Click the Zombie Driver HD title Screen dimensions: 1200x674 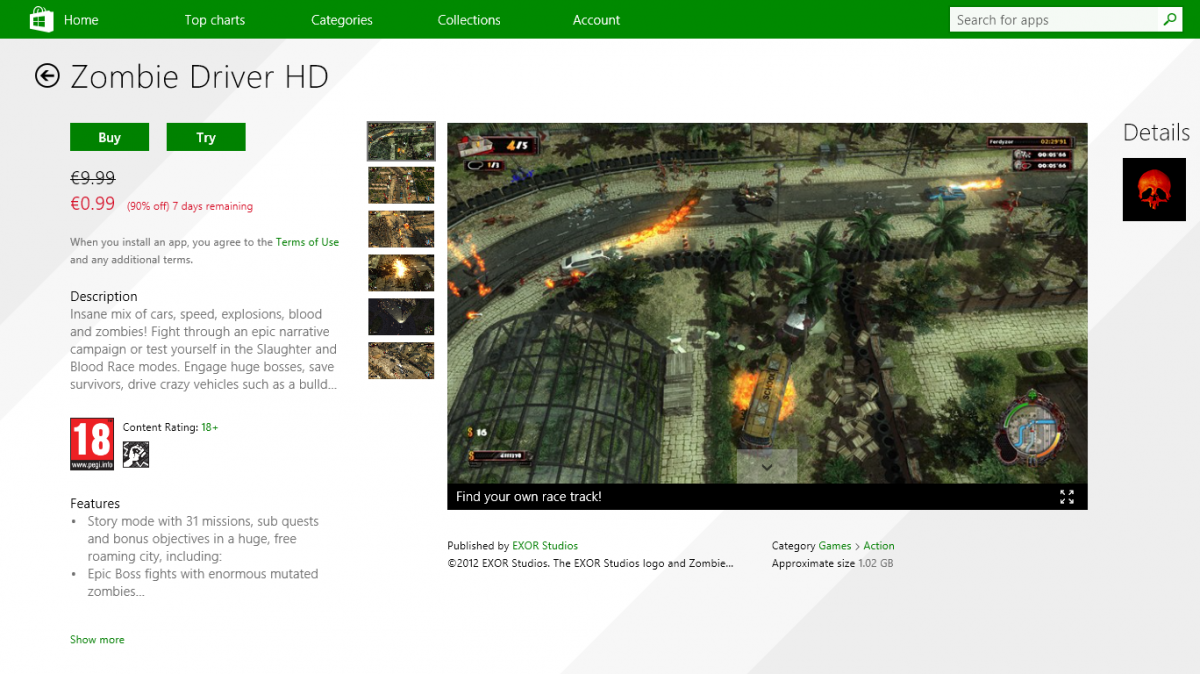point(199,76)
